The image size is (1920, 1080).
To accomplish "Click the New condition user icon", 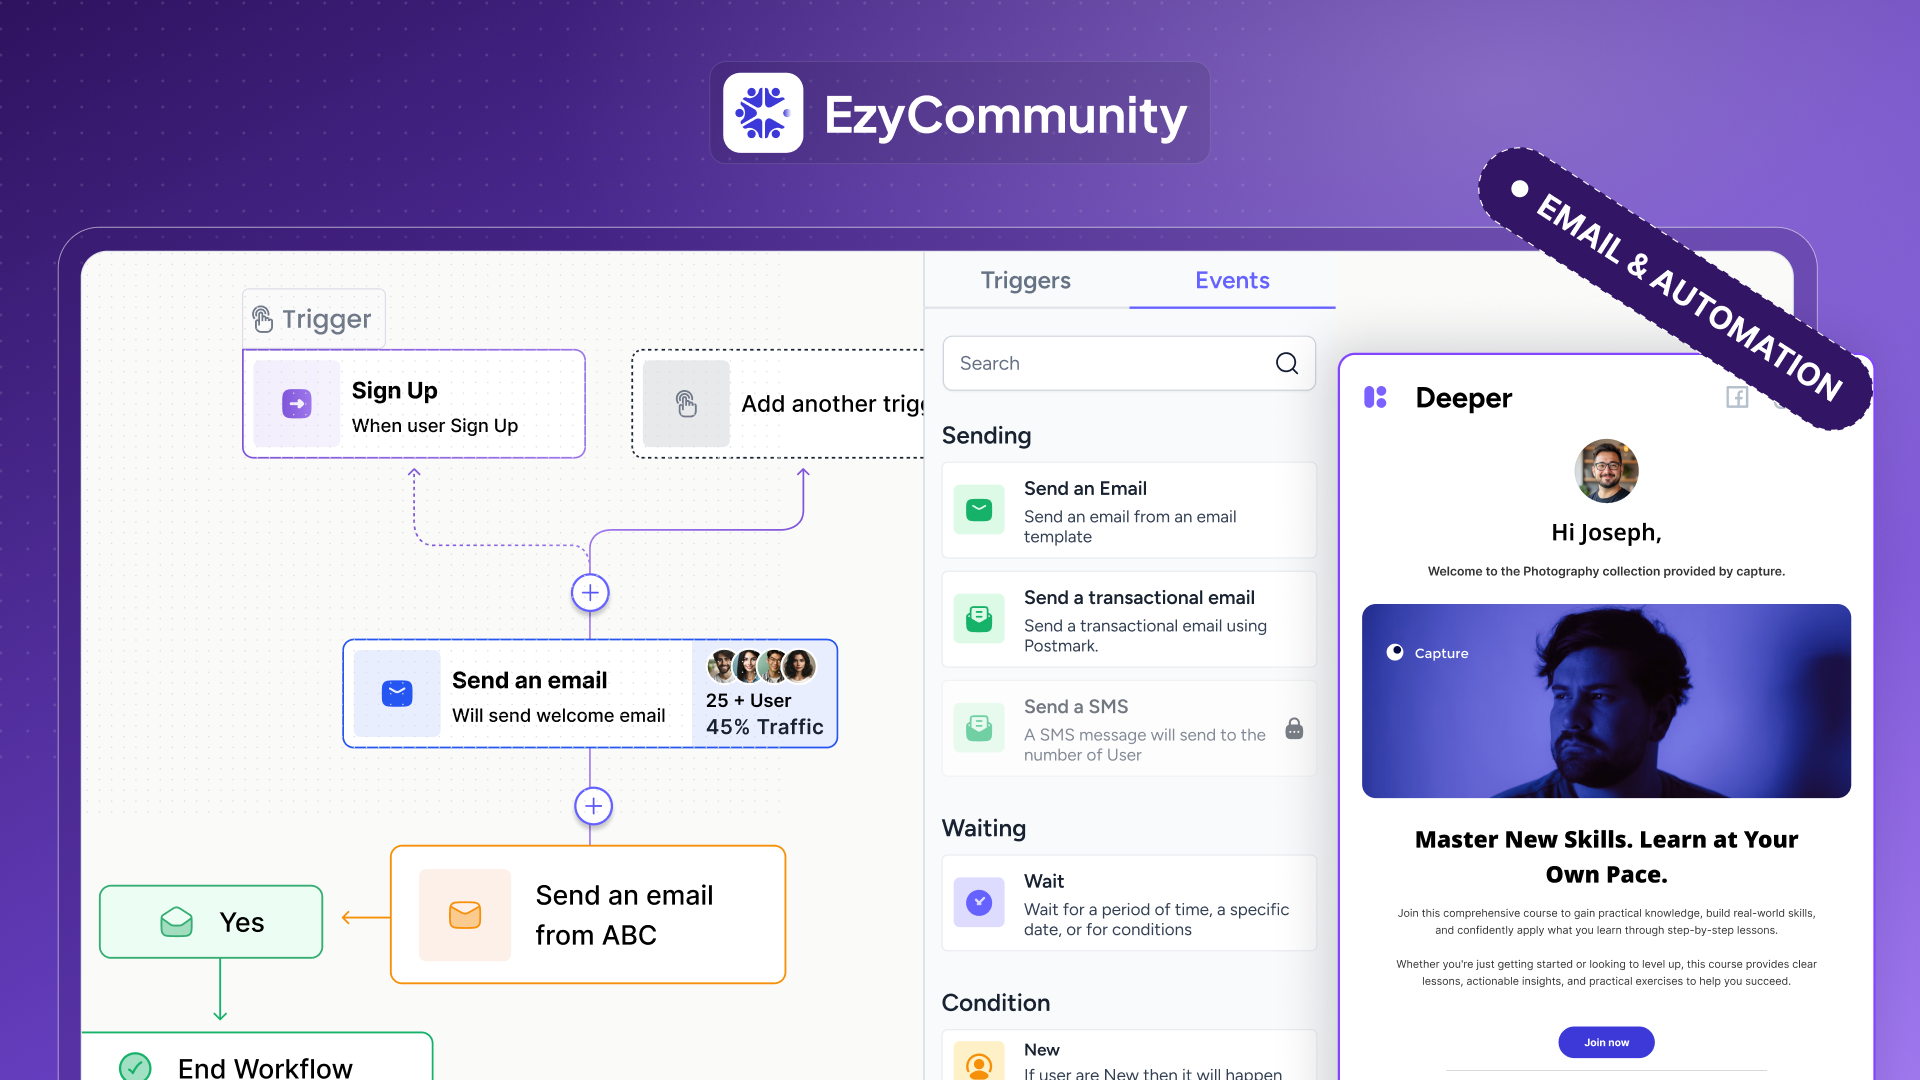I will (x=979, y=1062).
